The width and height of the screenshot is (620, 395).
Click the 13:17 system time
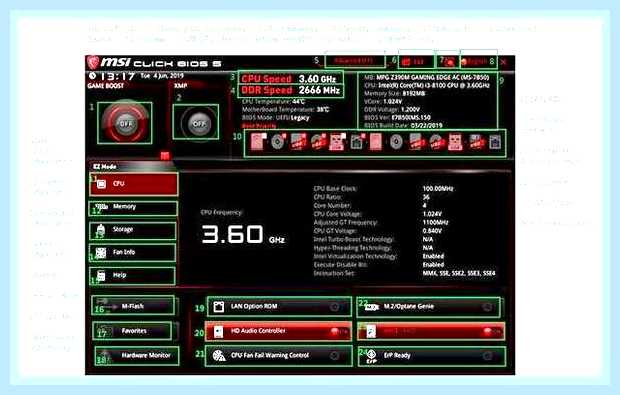tap(117, 76)
